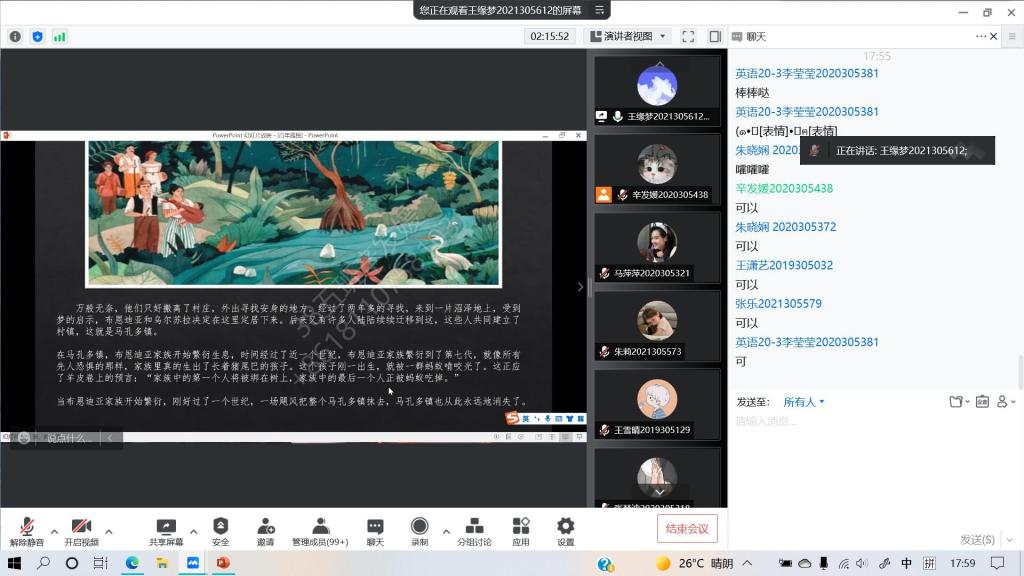Viewport: 1024px width, 576px height.
Task: Click the 发送(S) send button
Action: click(977, 539)
